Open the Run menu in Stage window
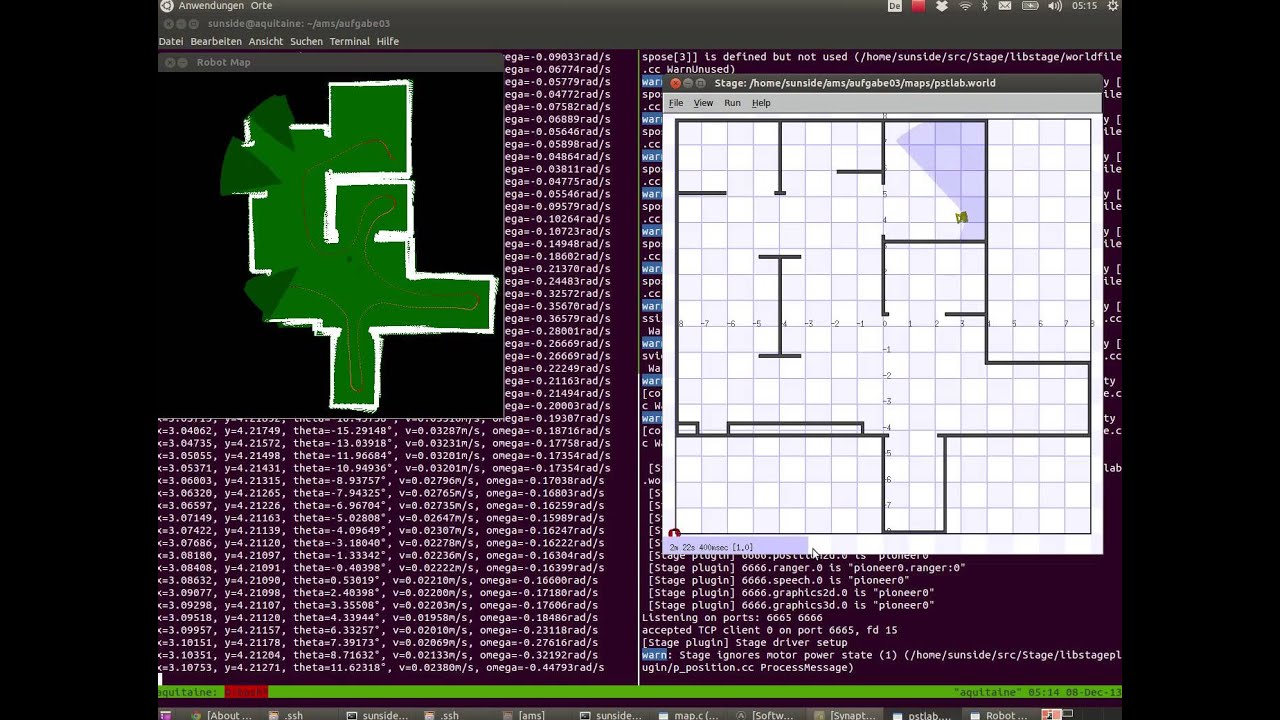 click(x=732, y=103)
